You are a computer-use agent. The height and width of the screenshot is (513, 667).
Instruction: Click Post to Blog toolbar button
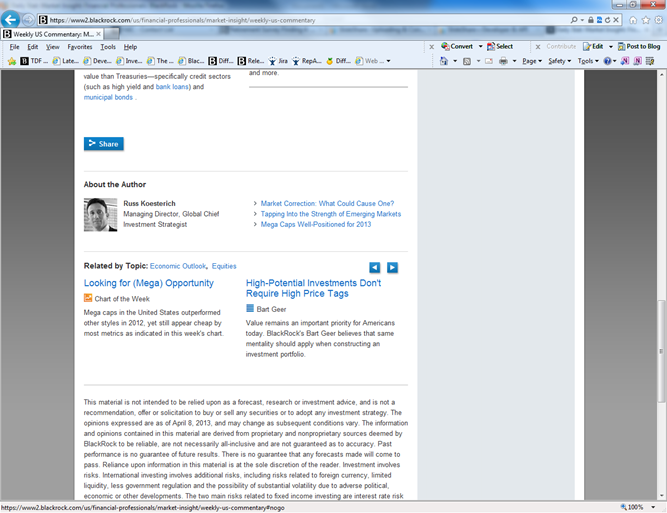pos(639,46)
